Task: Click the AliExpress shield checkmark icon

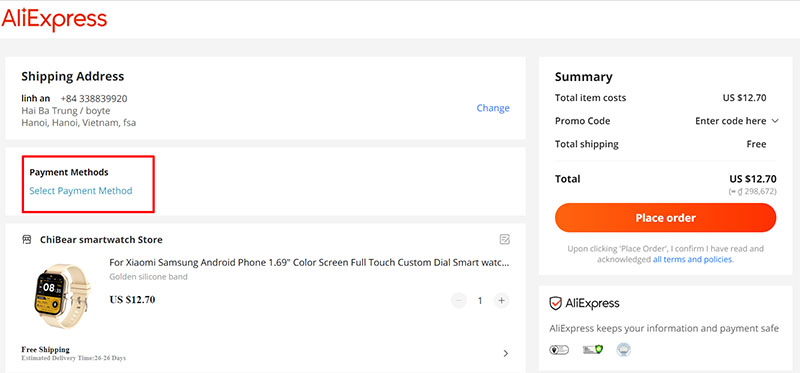Action: (x=555, y=304)
